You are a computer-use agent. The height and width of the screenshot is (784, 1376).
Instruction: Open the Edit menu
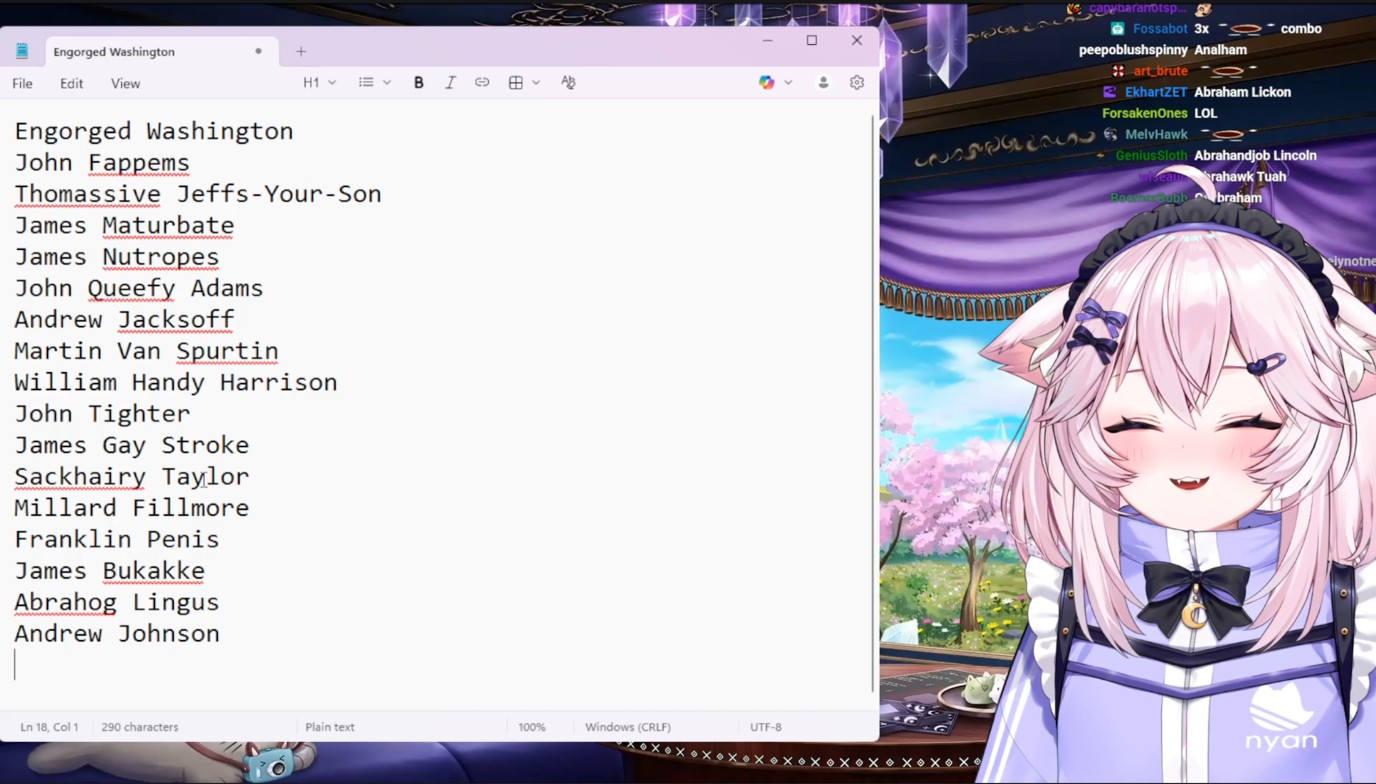click(71, 83)
